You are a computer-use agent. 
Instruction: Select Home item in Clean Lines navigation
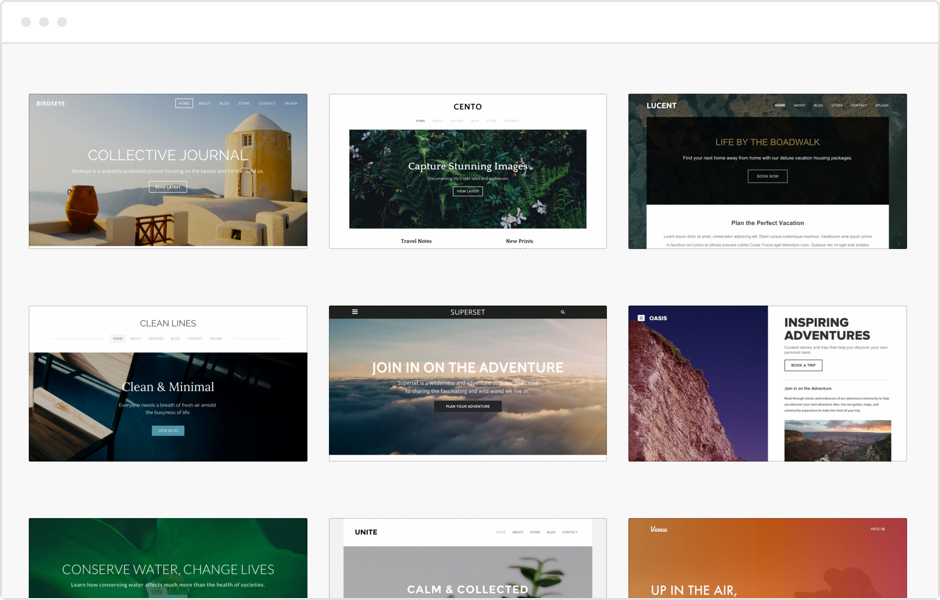point(117,338)
